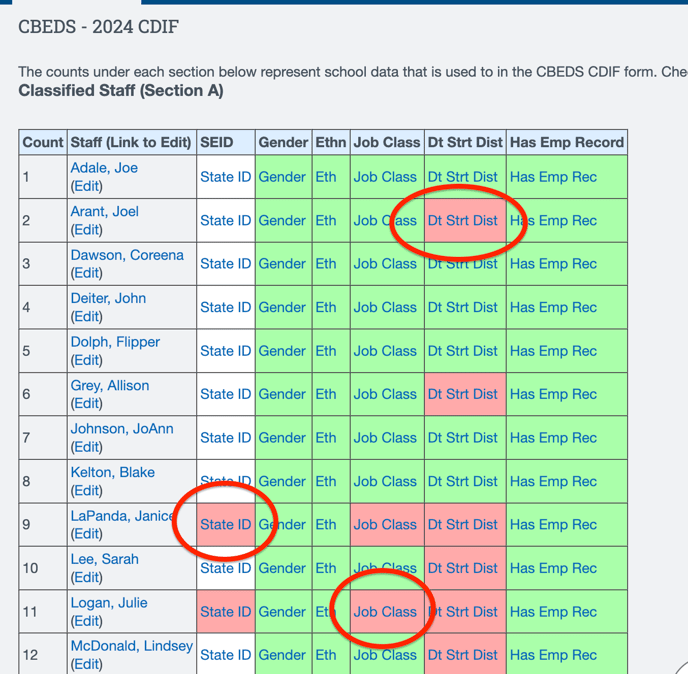Open Has Emp Rec for Adale, Joe
This screenshot has height=674, width=688.
pyautogui.click(x=553, y=177)
